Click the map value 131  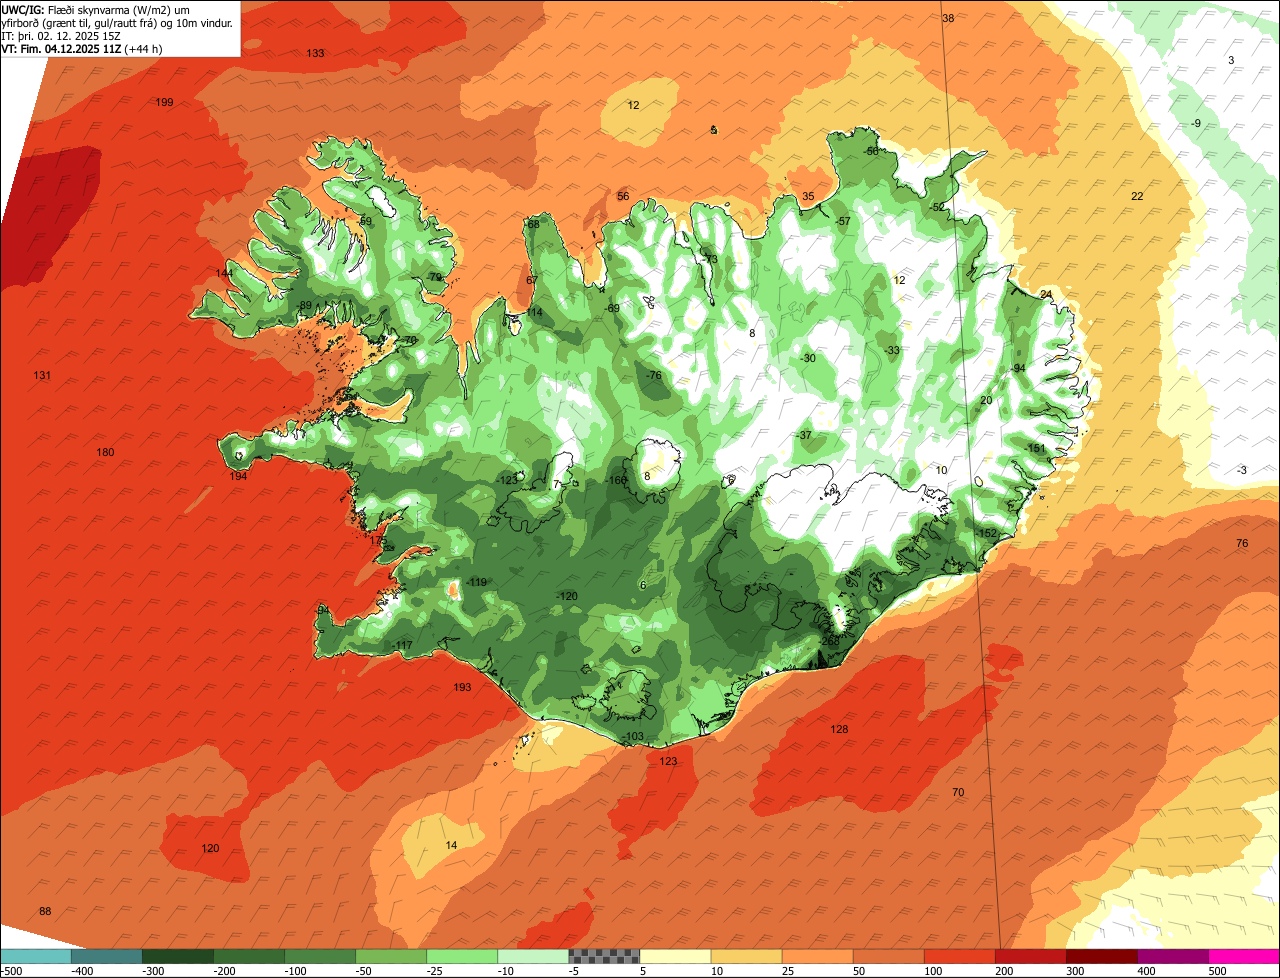(42, 375)
